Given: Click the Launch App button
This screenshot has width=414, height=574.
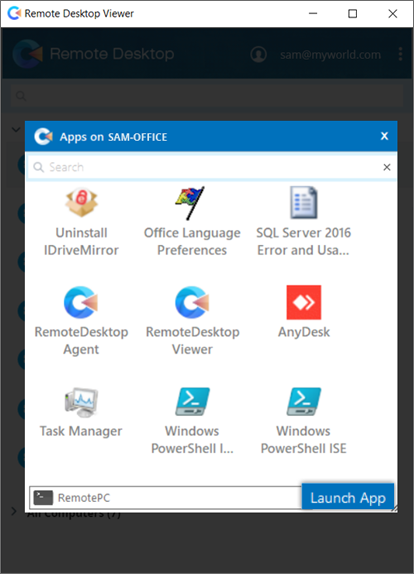Looking at the screenshot, I should click(x=348, y=497).
